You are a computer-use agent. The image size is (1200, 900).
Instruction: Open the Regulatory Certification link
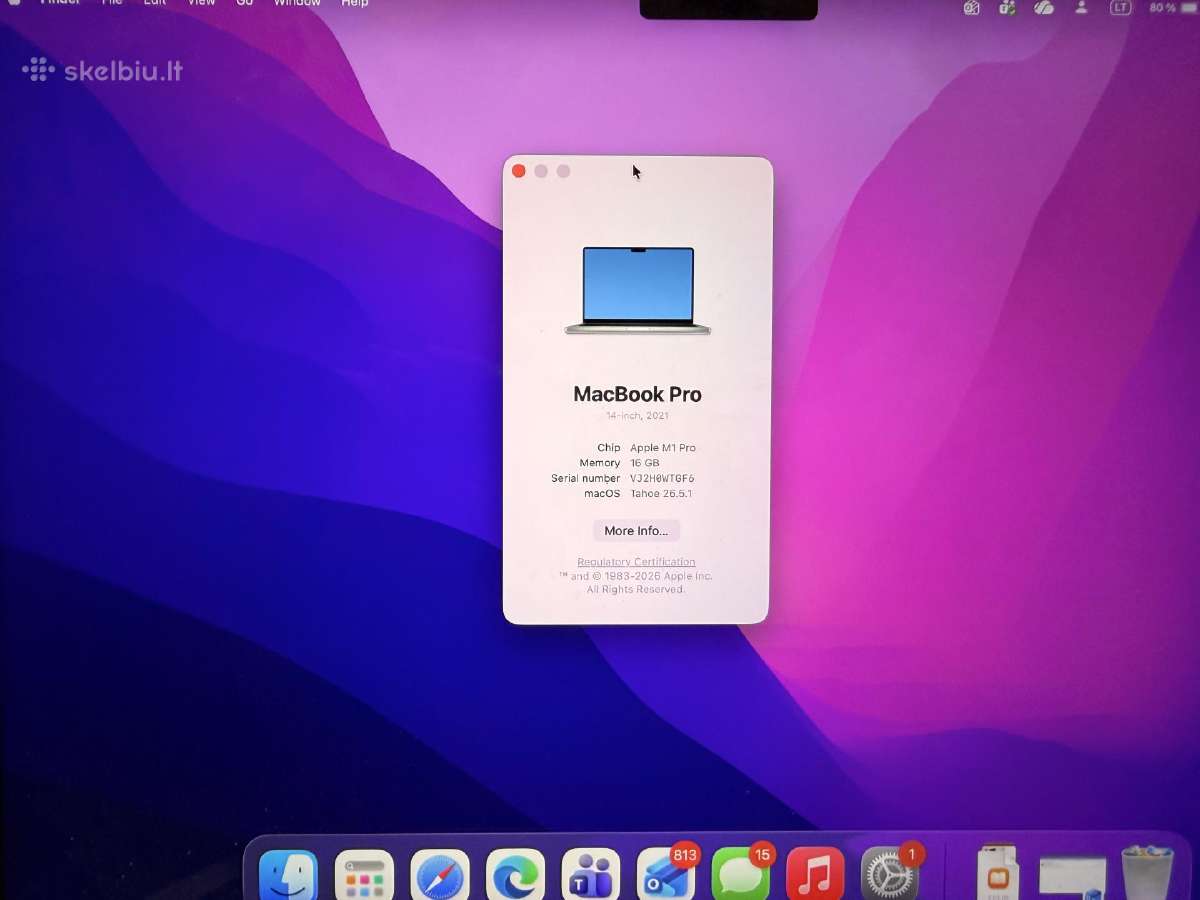coord(636,562)
